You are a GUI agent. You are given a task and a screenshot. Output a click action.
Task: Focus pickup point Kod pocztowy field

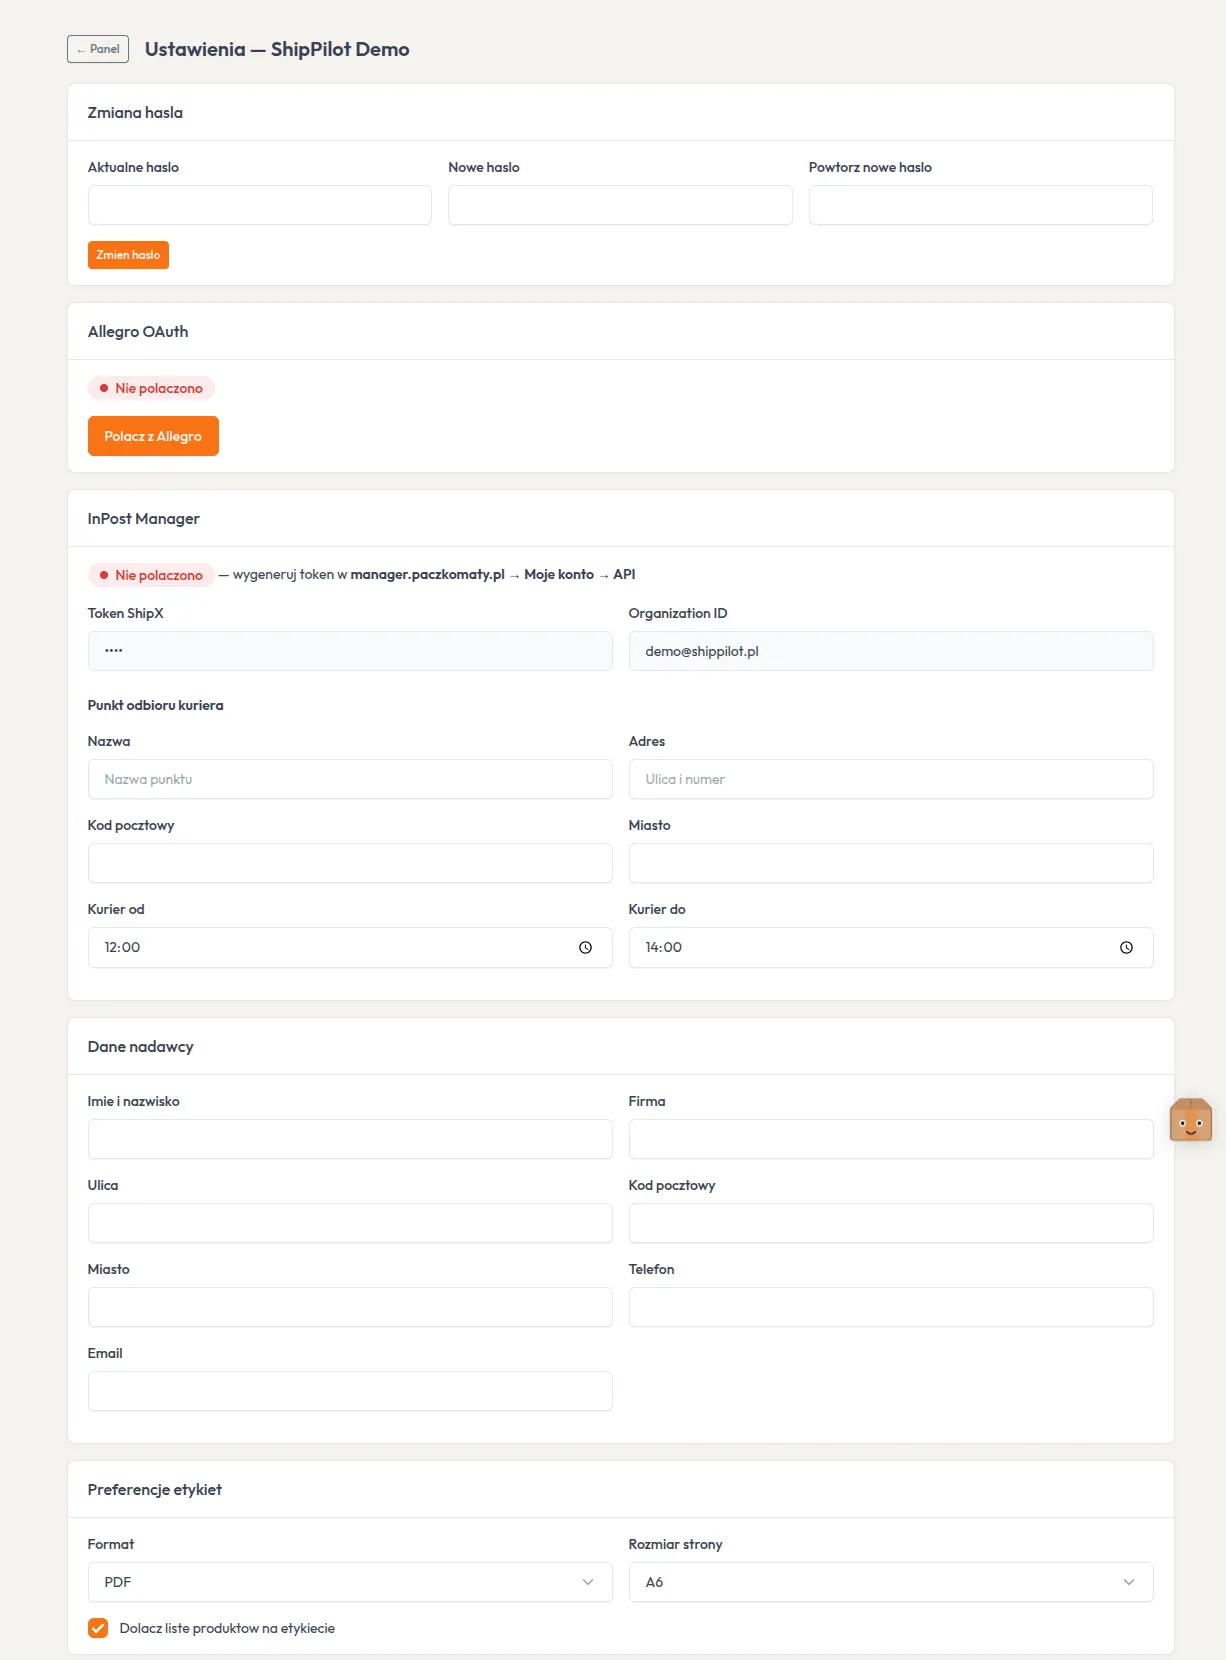click(x=350, y=863)
